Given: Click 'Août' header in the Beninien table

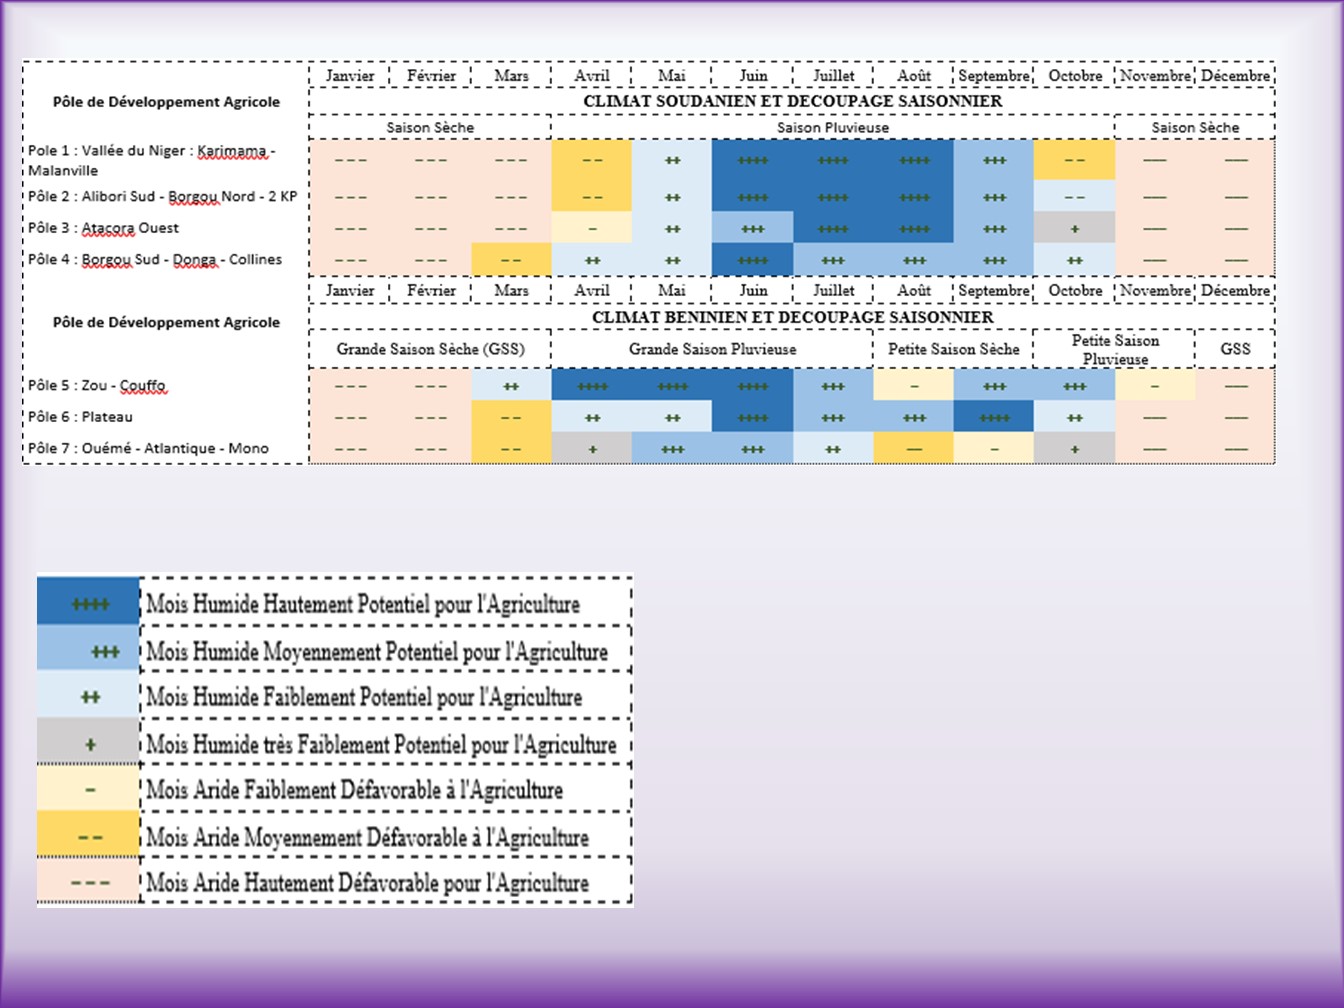Looking at the screenshot, I should click(x=914, y=291).
